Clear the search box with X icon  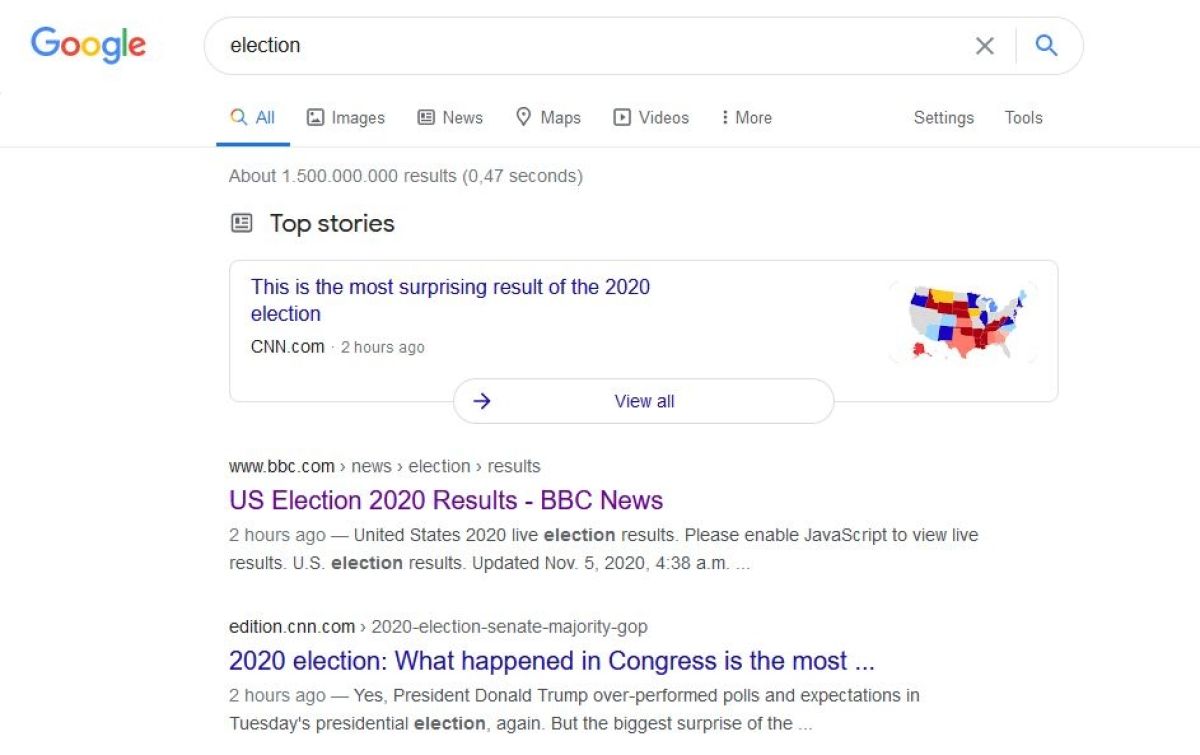985,45
